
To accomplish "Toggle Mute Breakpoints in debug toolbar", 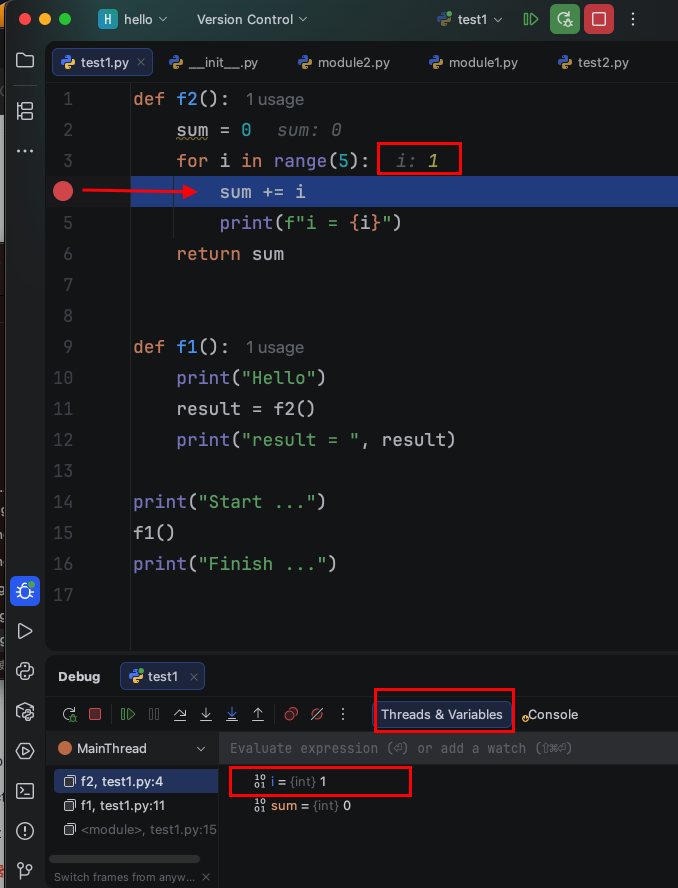I will [x=317, y=714].
